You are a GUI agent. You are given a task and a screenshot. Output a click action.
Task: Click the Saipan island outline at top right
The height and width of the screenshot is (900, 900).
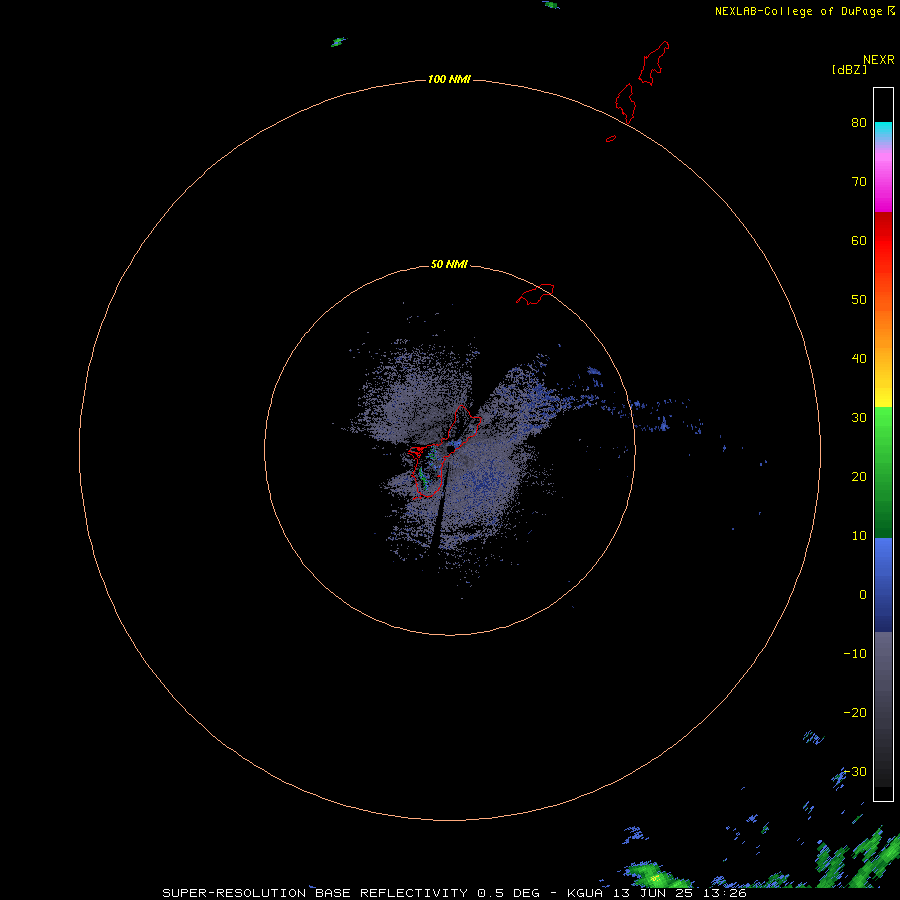[654, 63]
